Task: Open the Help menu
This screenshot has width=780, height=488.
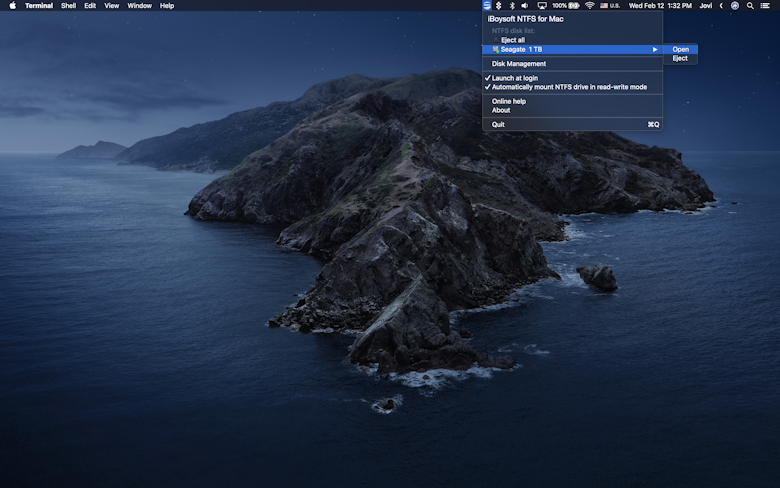Action: click(167, 5)
